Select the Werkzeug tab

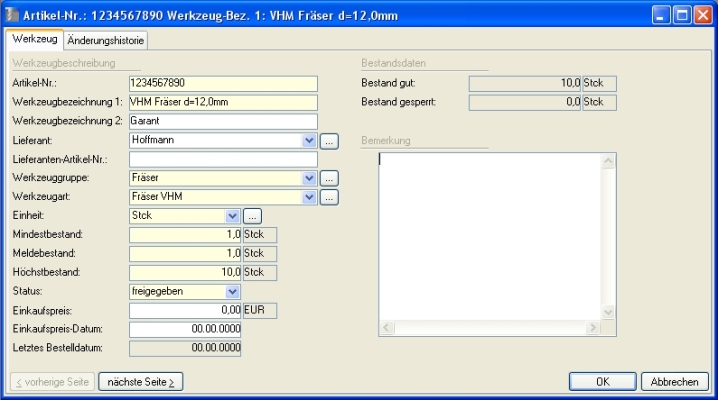point(34,38)
